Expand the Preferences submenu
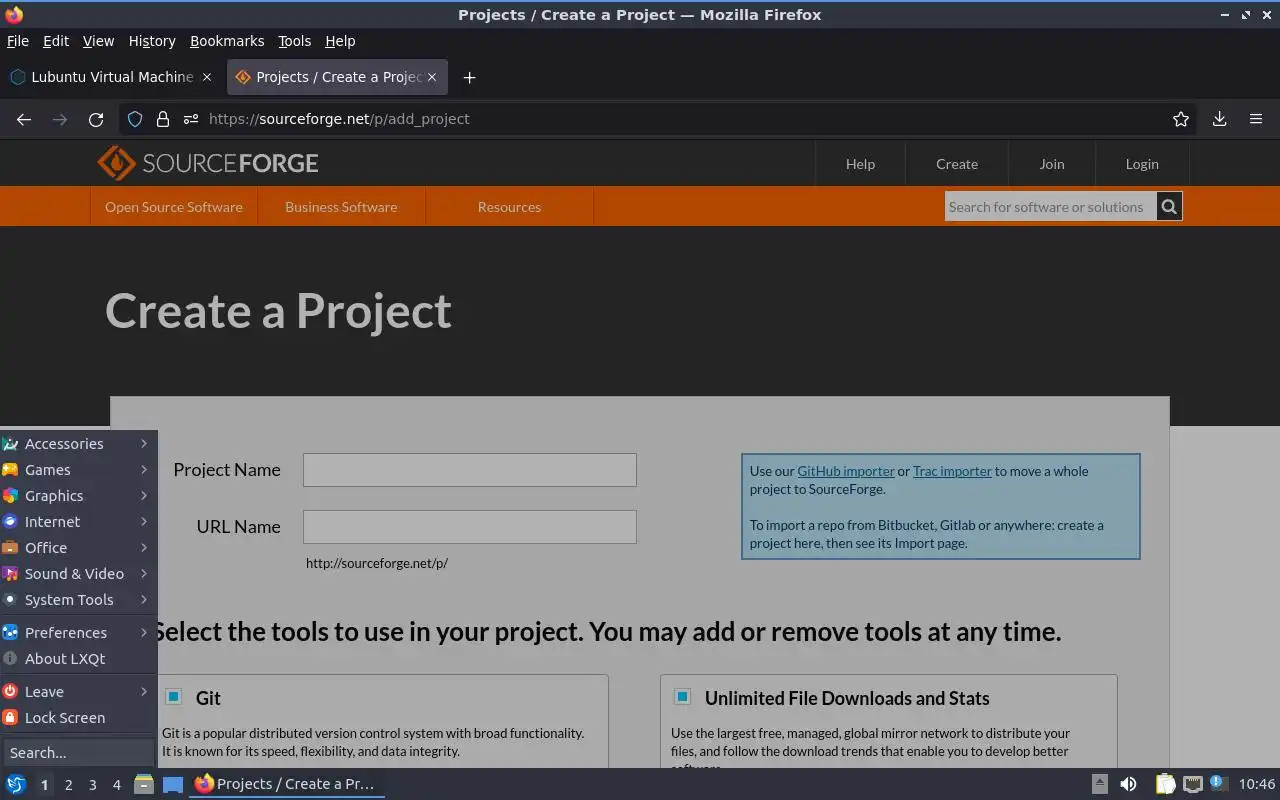 point(78,632)
